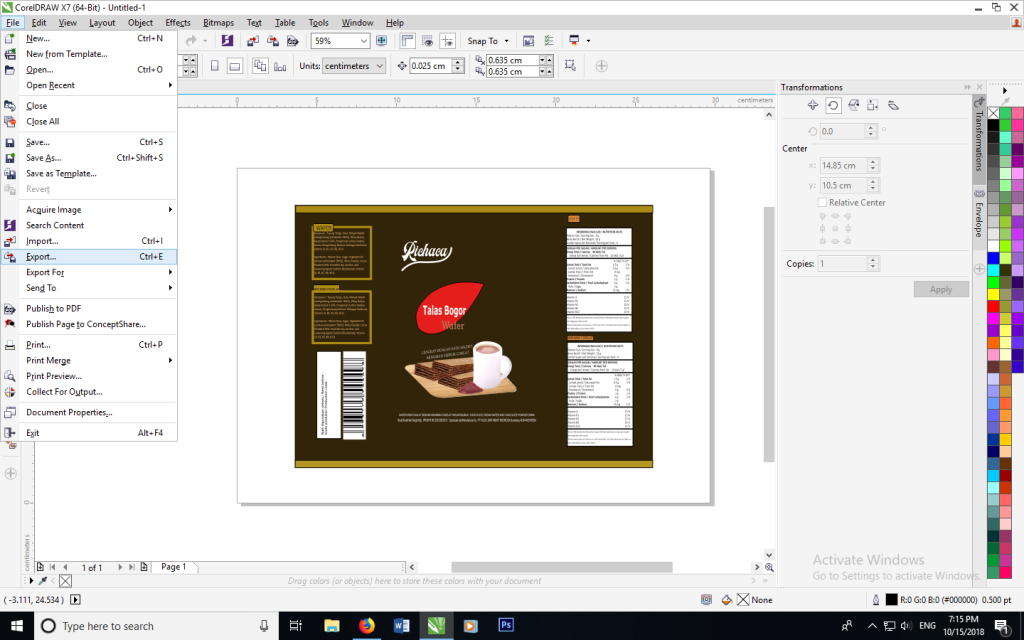This screenshot has width=1024, height=640.
Task: Expand the Send To submenu
Action: tap(170, 288)
